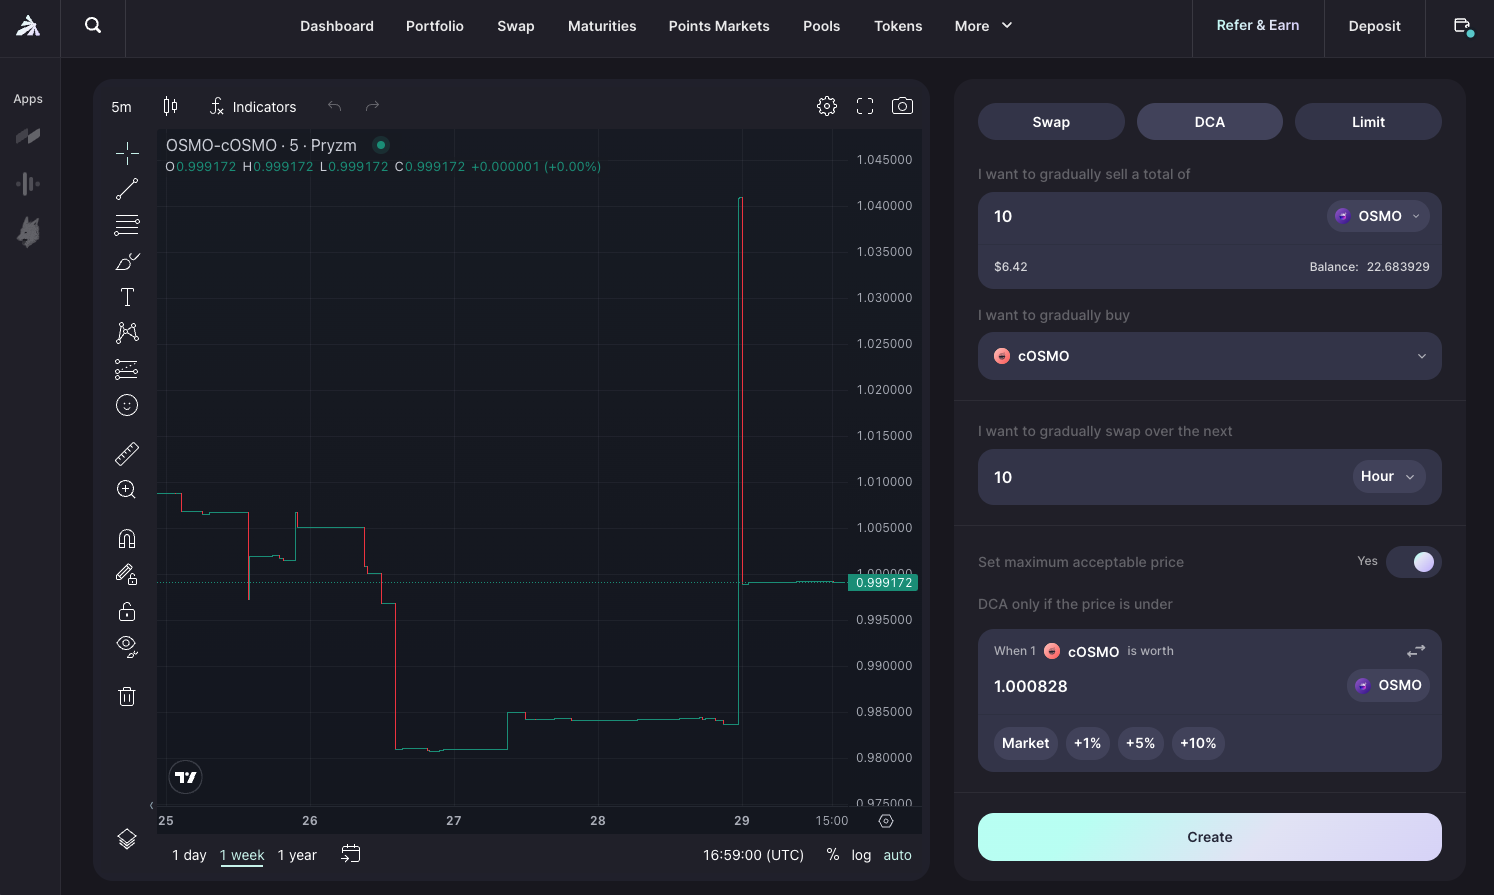Open the wallet icon in the header
The height and width of the screenshot is (895, 1494).
[x=1463, y=26]
